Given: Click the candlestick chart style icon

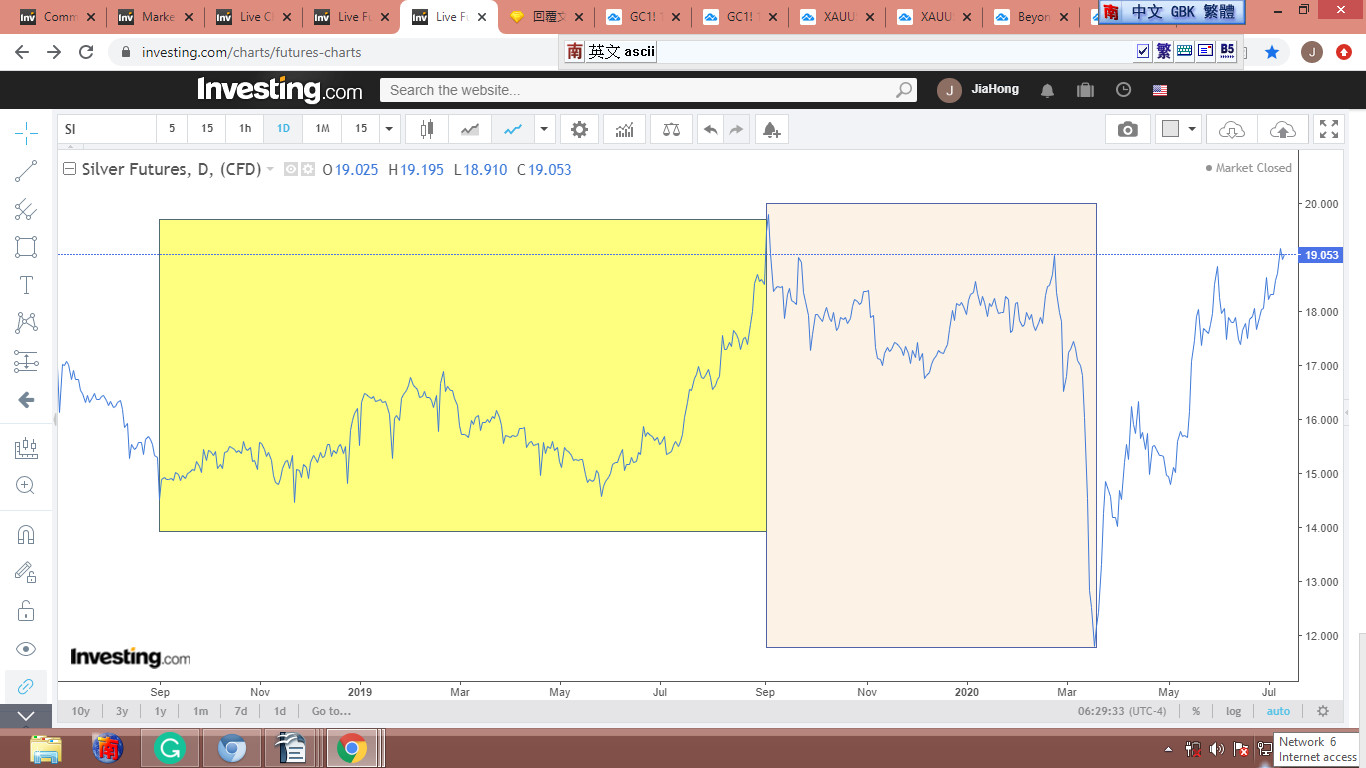Looking at the screenshot, I should tap(427, 129).
